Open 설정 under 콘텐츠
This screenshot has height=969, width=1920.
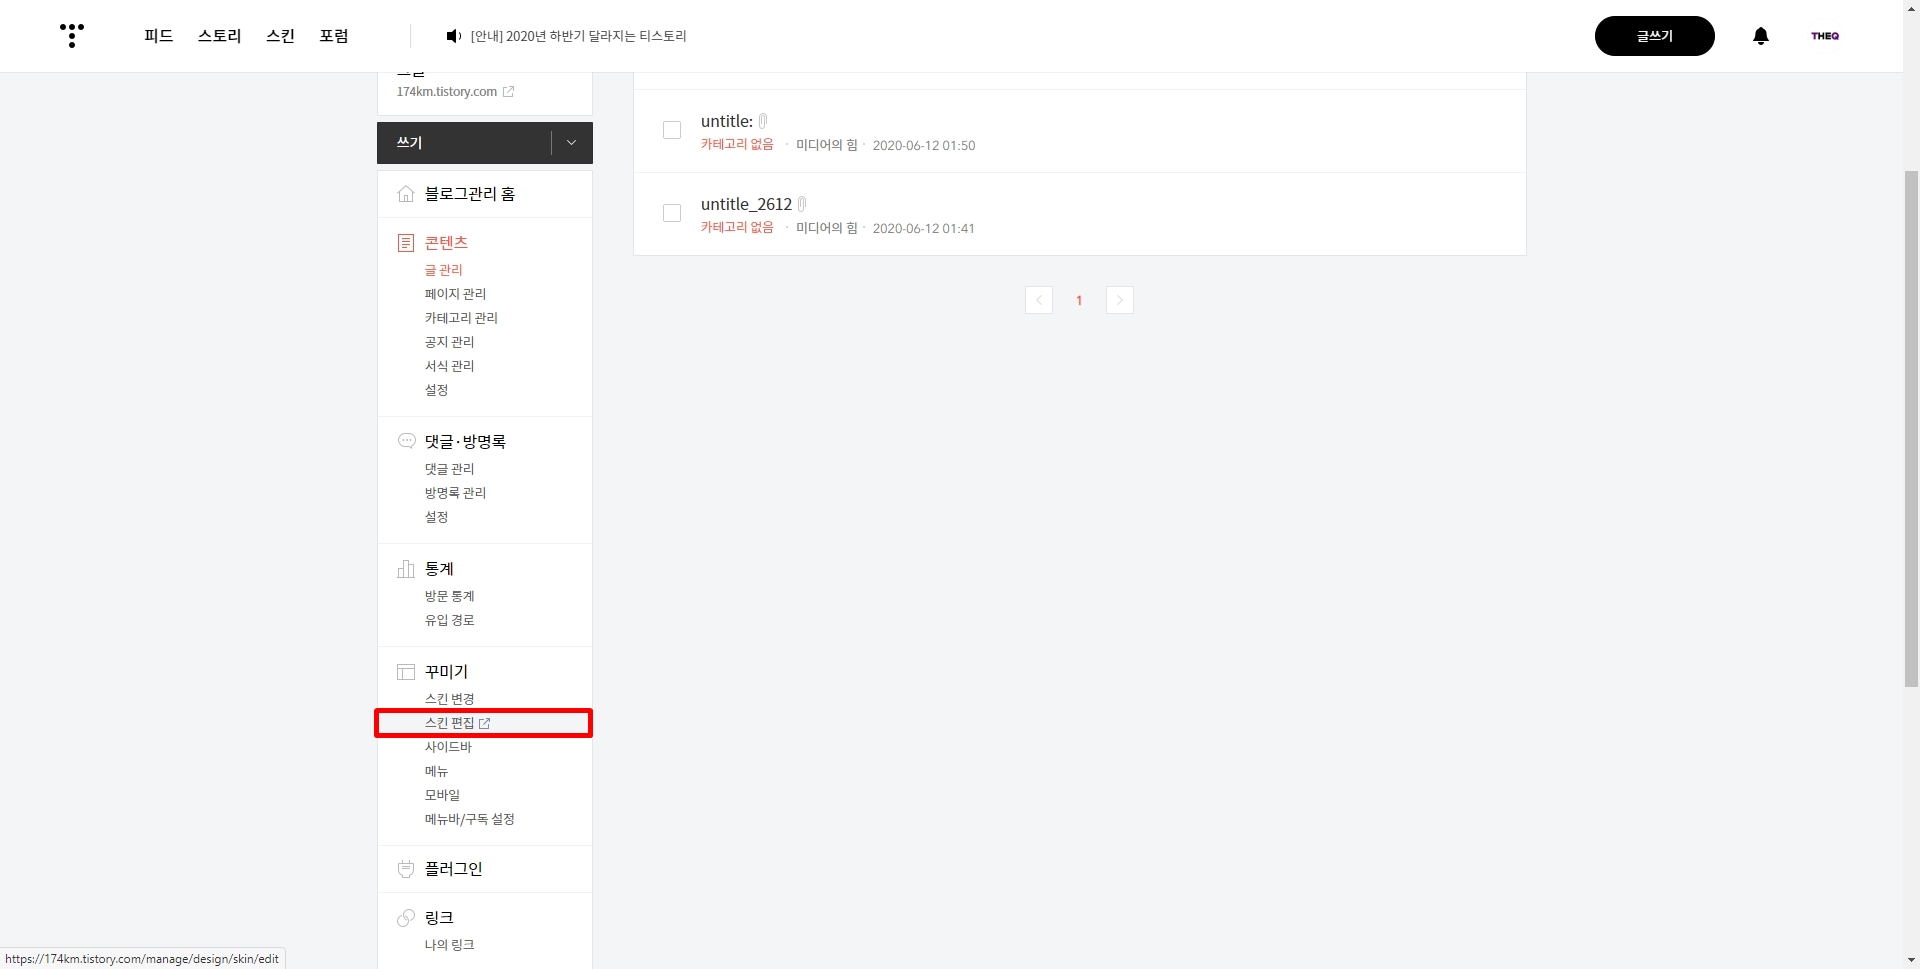(x=437, y=390)
